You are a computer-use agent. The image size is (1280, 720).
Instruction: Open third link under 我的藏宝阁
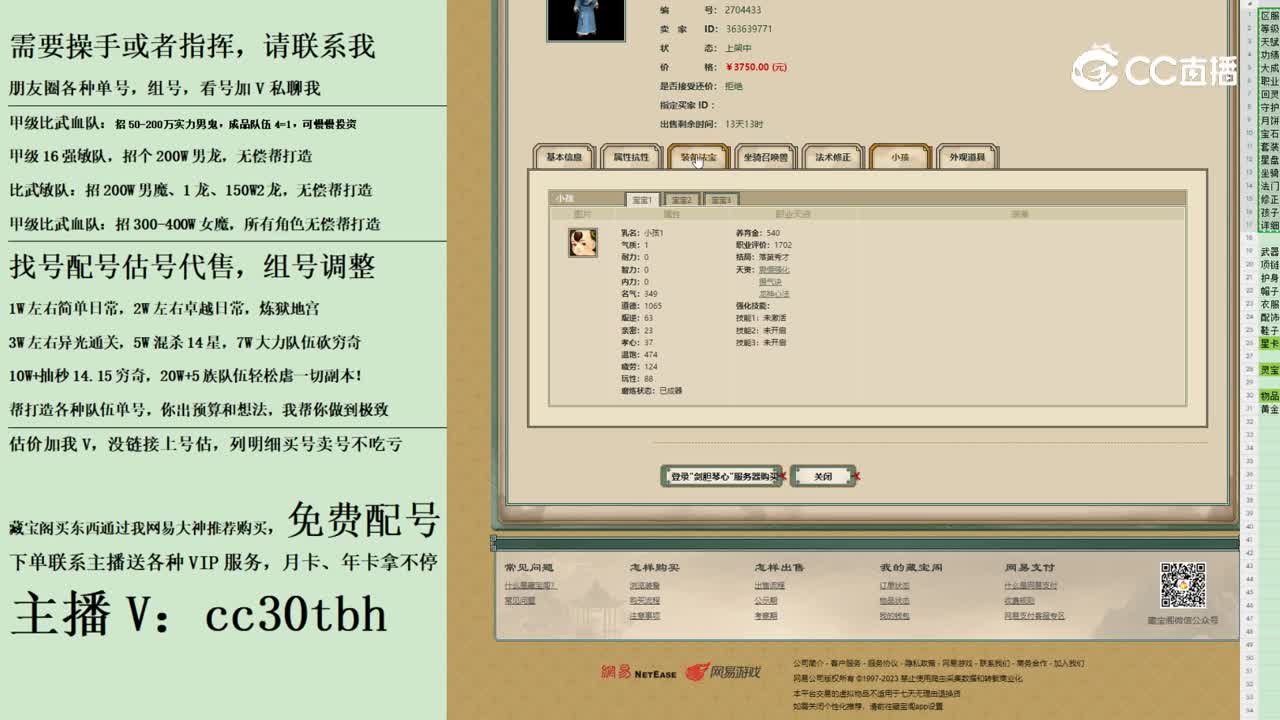click(x=895, y=615)
